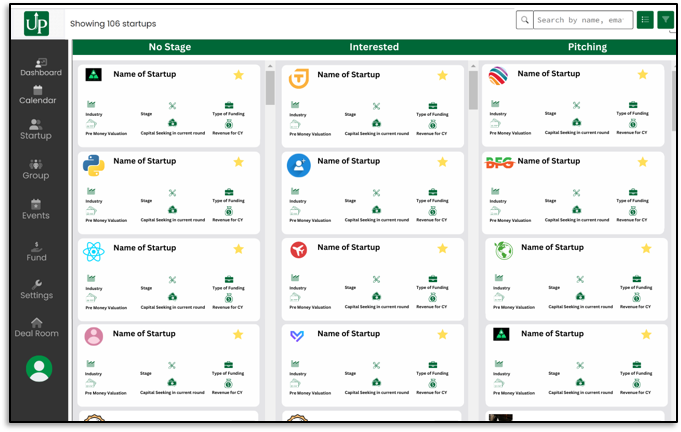The image size is (681, 432).
Task: Click the search by name input field
Action: (x=583, y=20)
